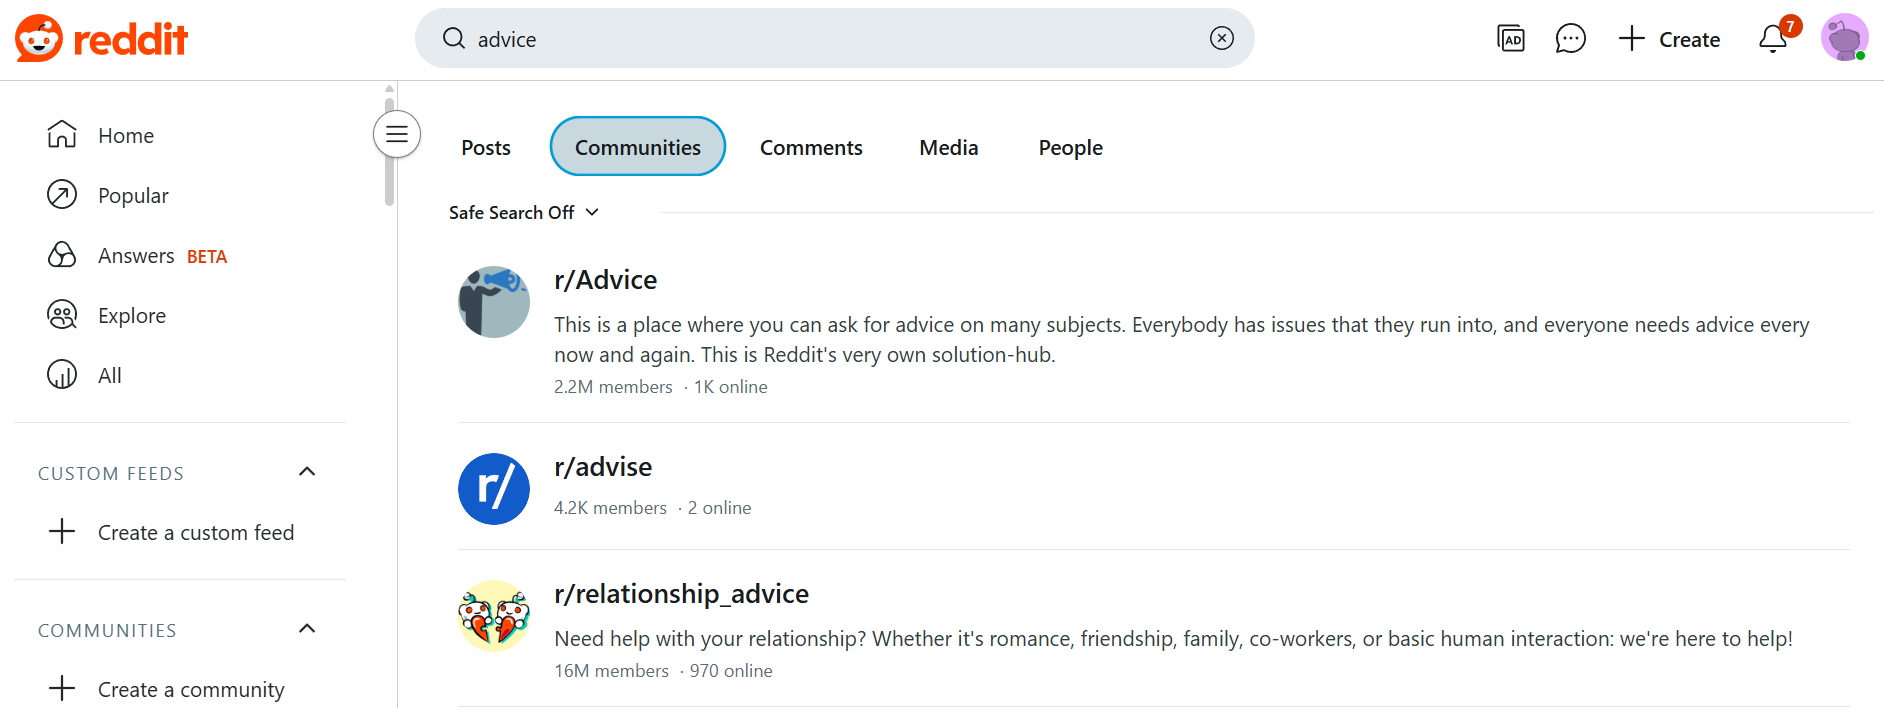
Task: Expand the Safe Search Off dropdown
Action: (x=524, y=212)
